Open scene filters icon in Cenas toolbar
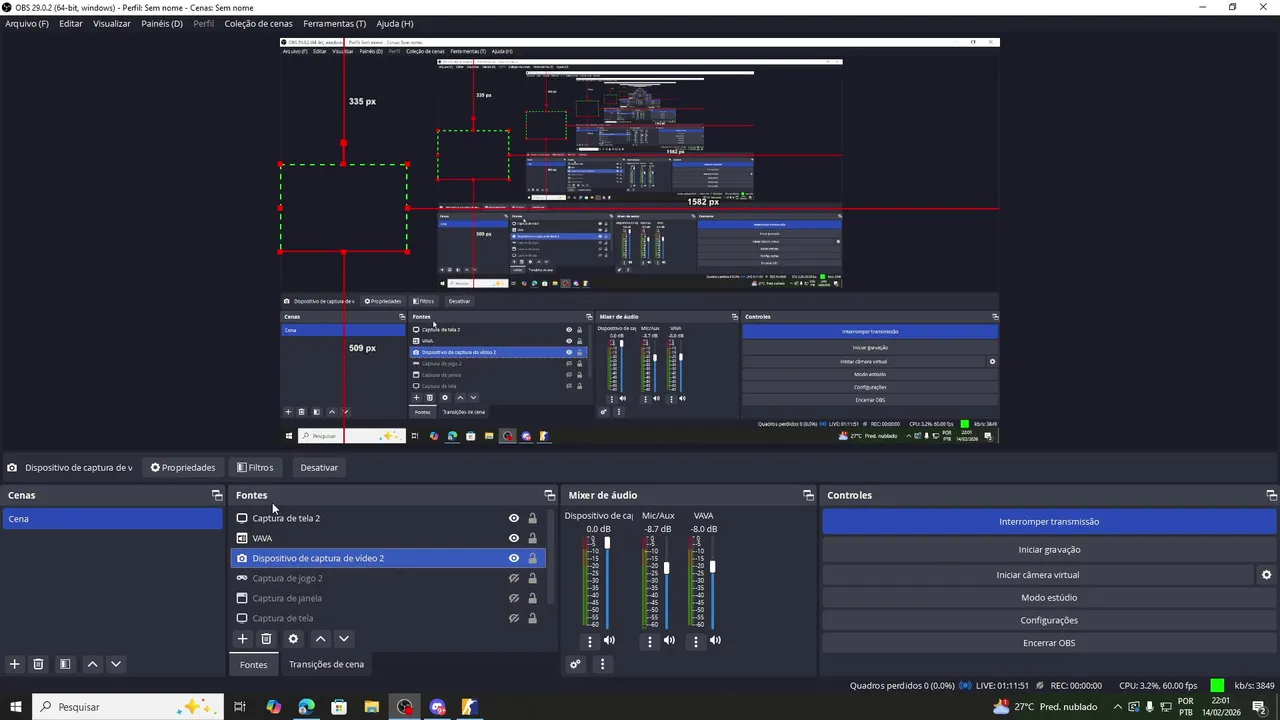Screen dimensions: 1280x720 tap(65, 664)
